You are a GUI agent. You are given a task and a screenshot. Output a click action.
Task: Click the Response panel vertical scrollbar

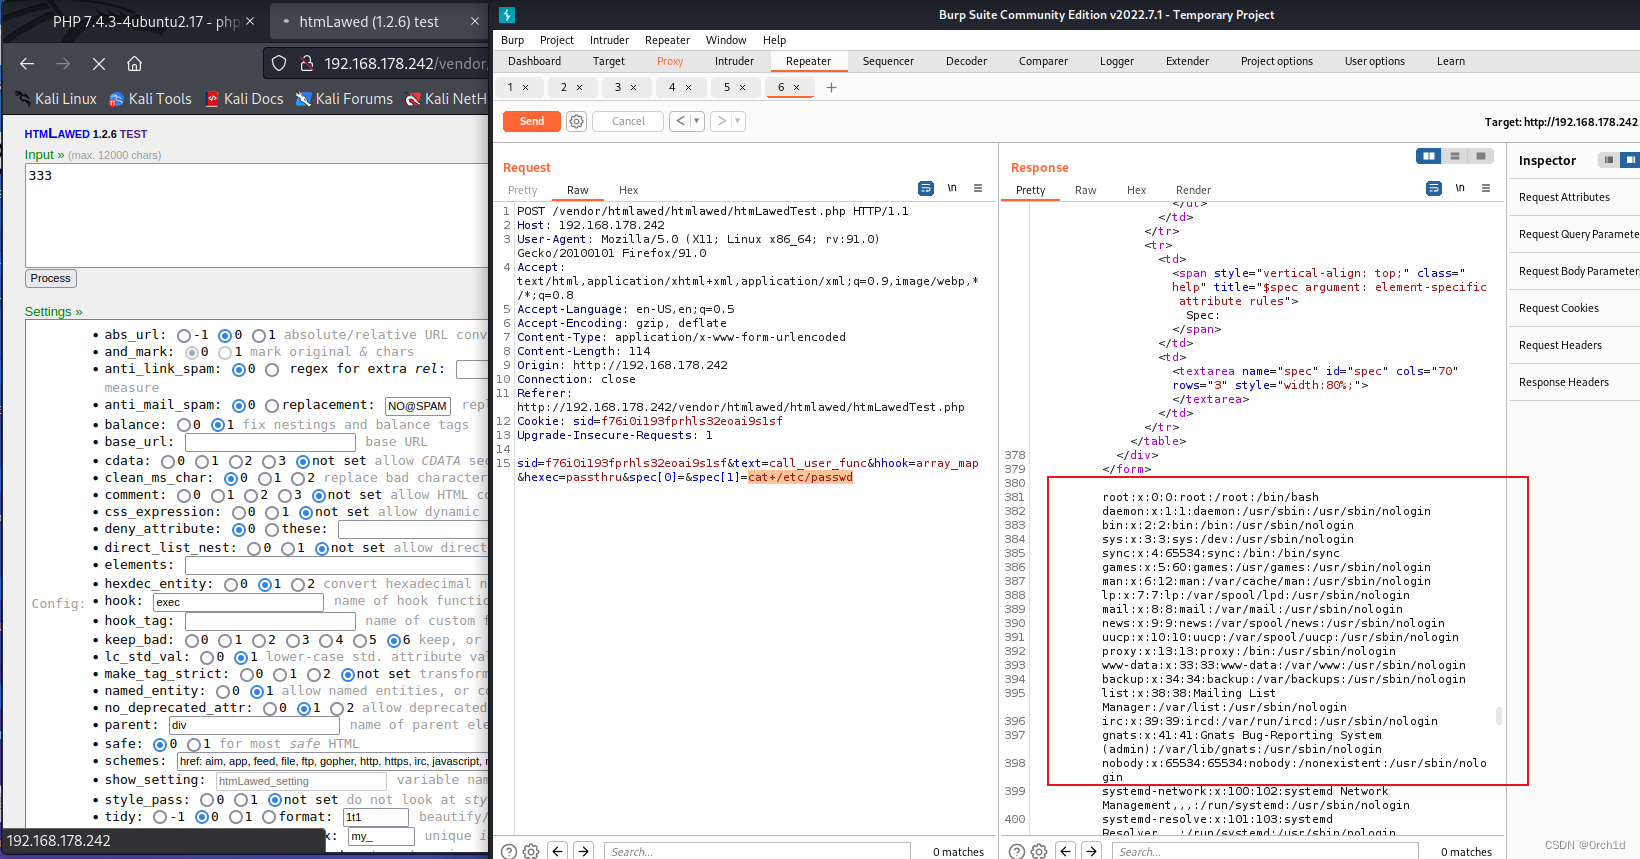coord(1498,715)
